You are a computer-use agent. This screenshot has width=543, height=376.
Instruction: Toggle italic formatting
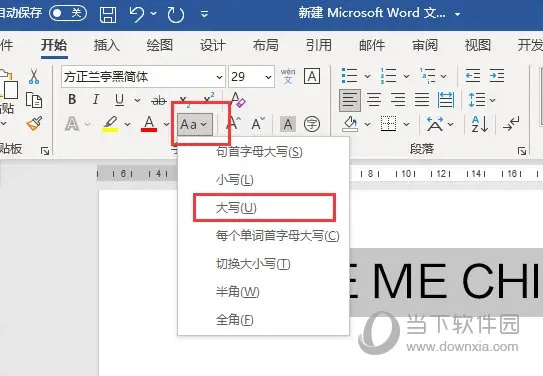(96, 100)
